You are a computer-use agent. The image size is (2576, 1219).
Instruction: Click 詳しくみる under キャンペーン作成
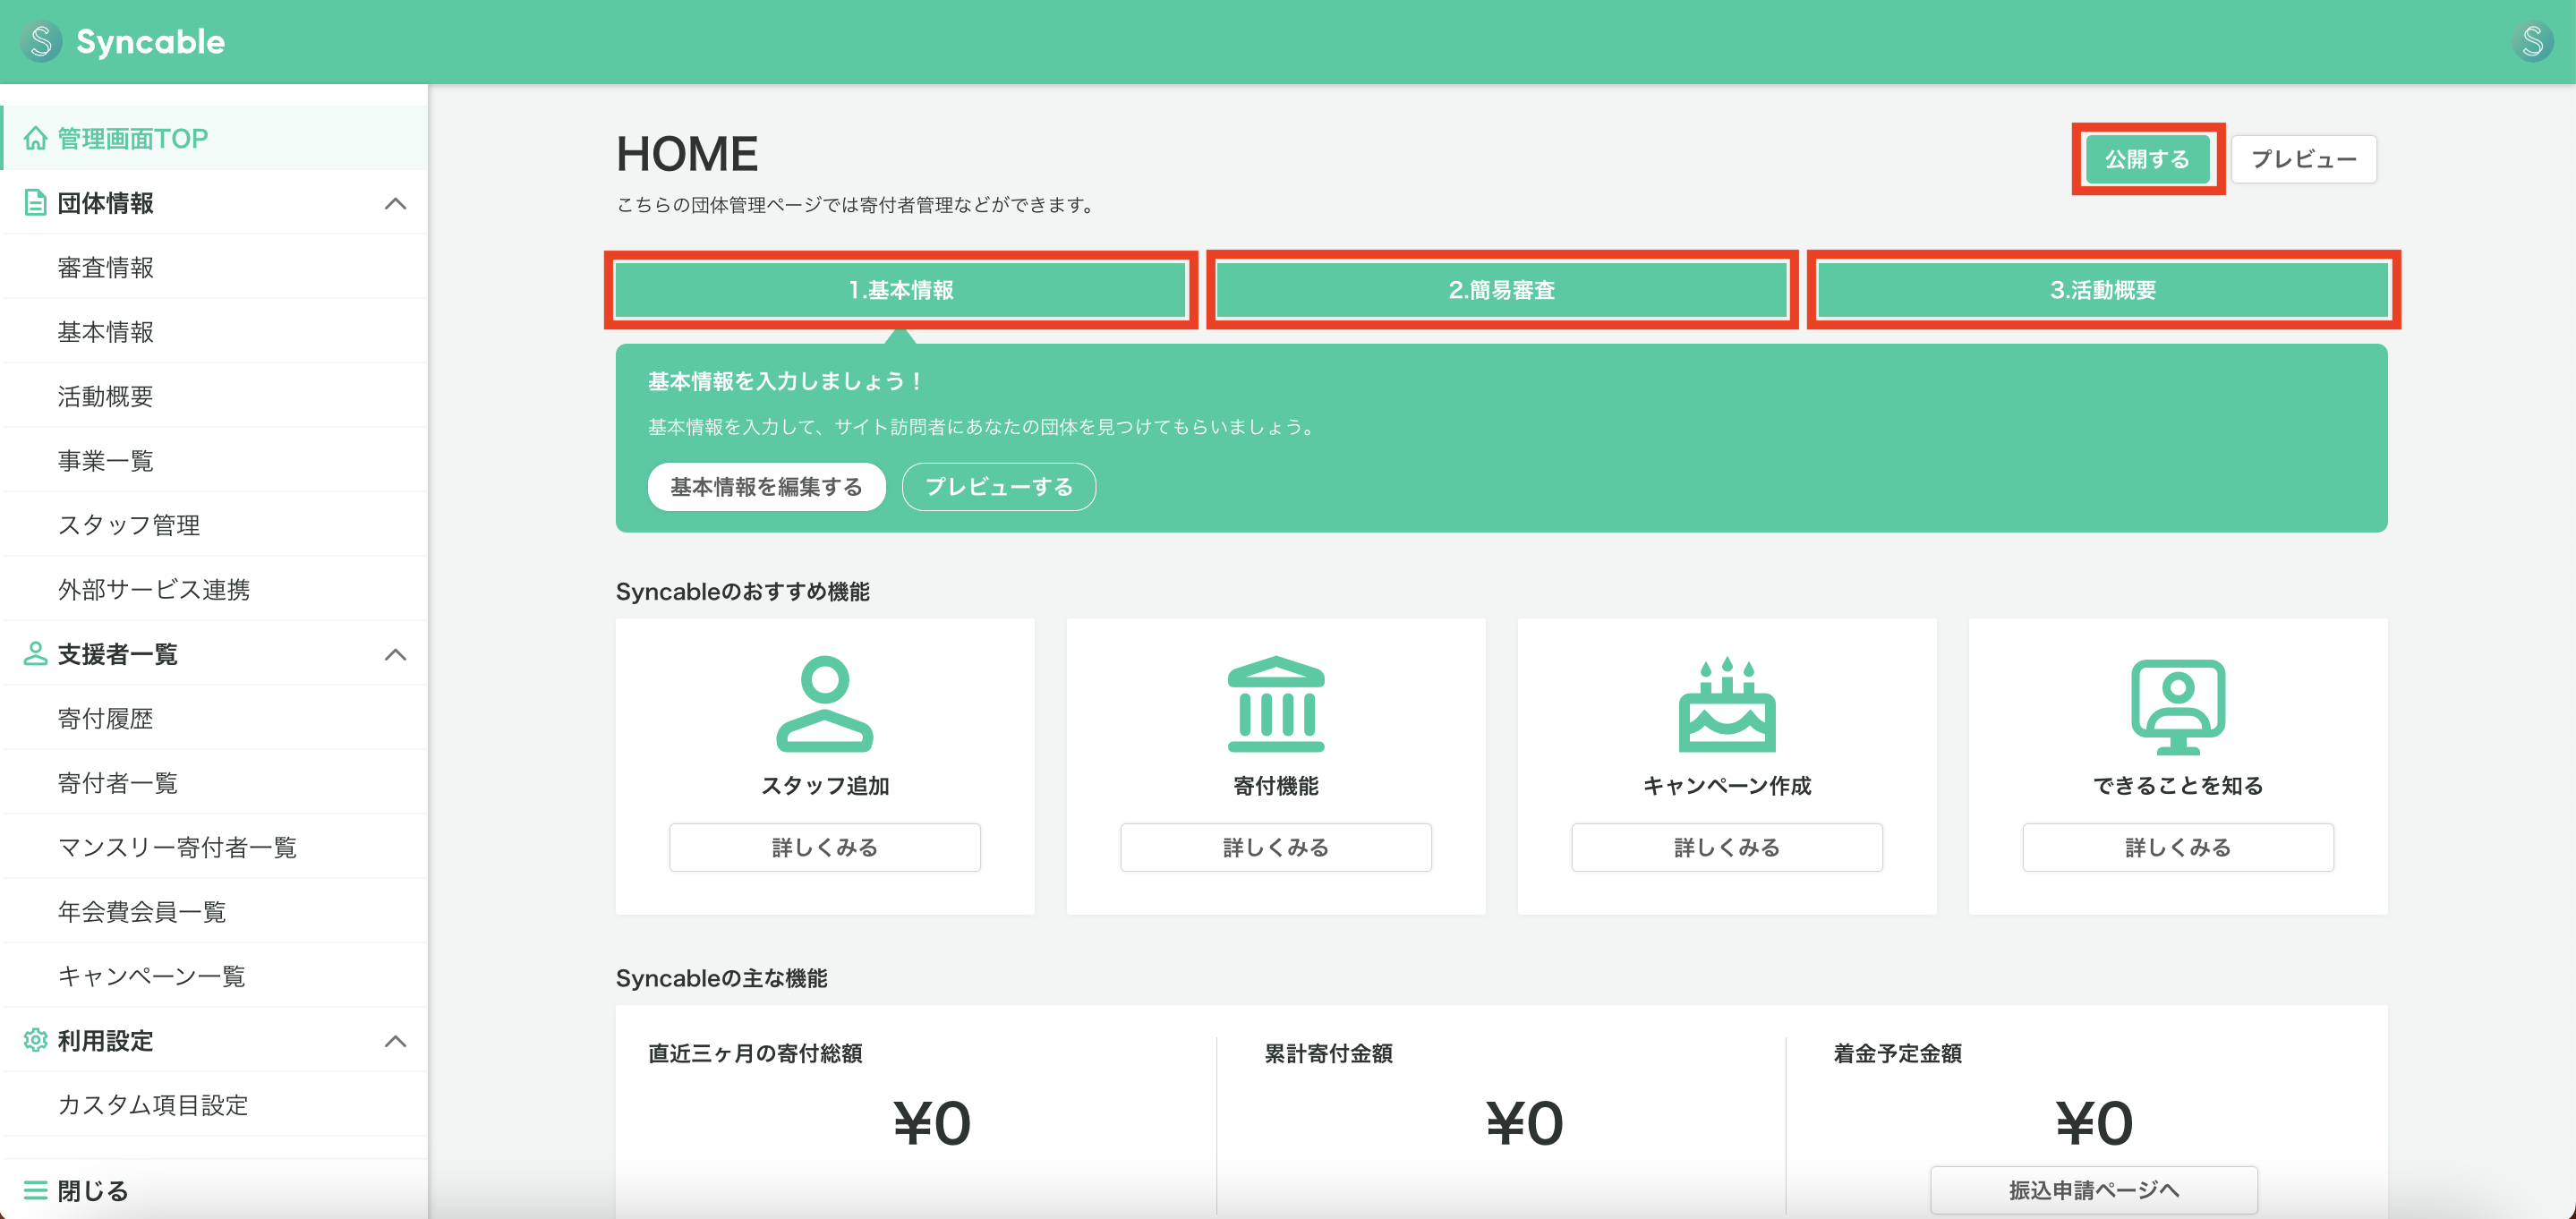coord(1727,848)
